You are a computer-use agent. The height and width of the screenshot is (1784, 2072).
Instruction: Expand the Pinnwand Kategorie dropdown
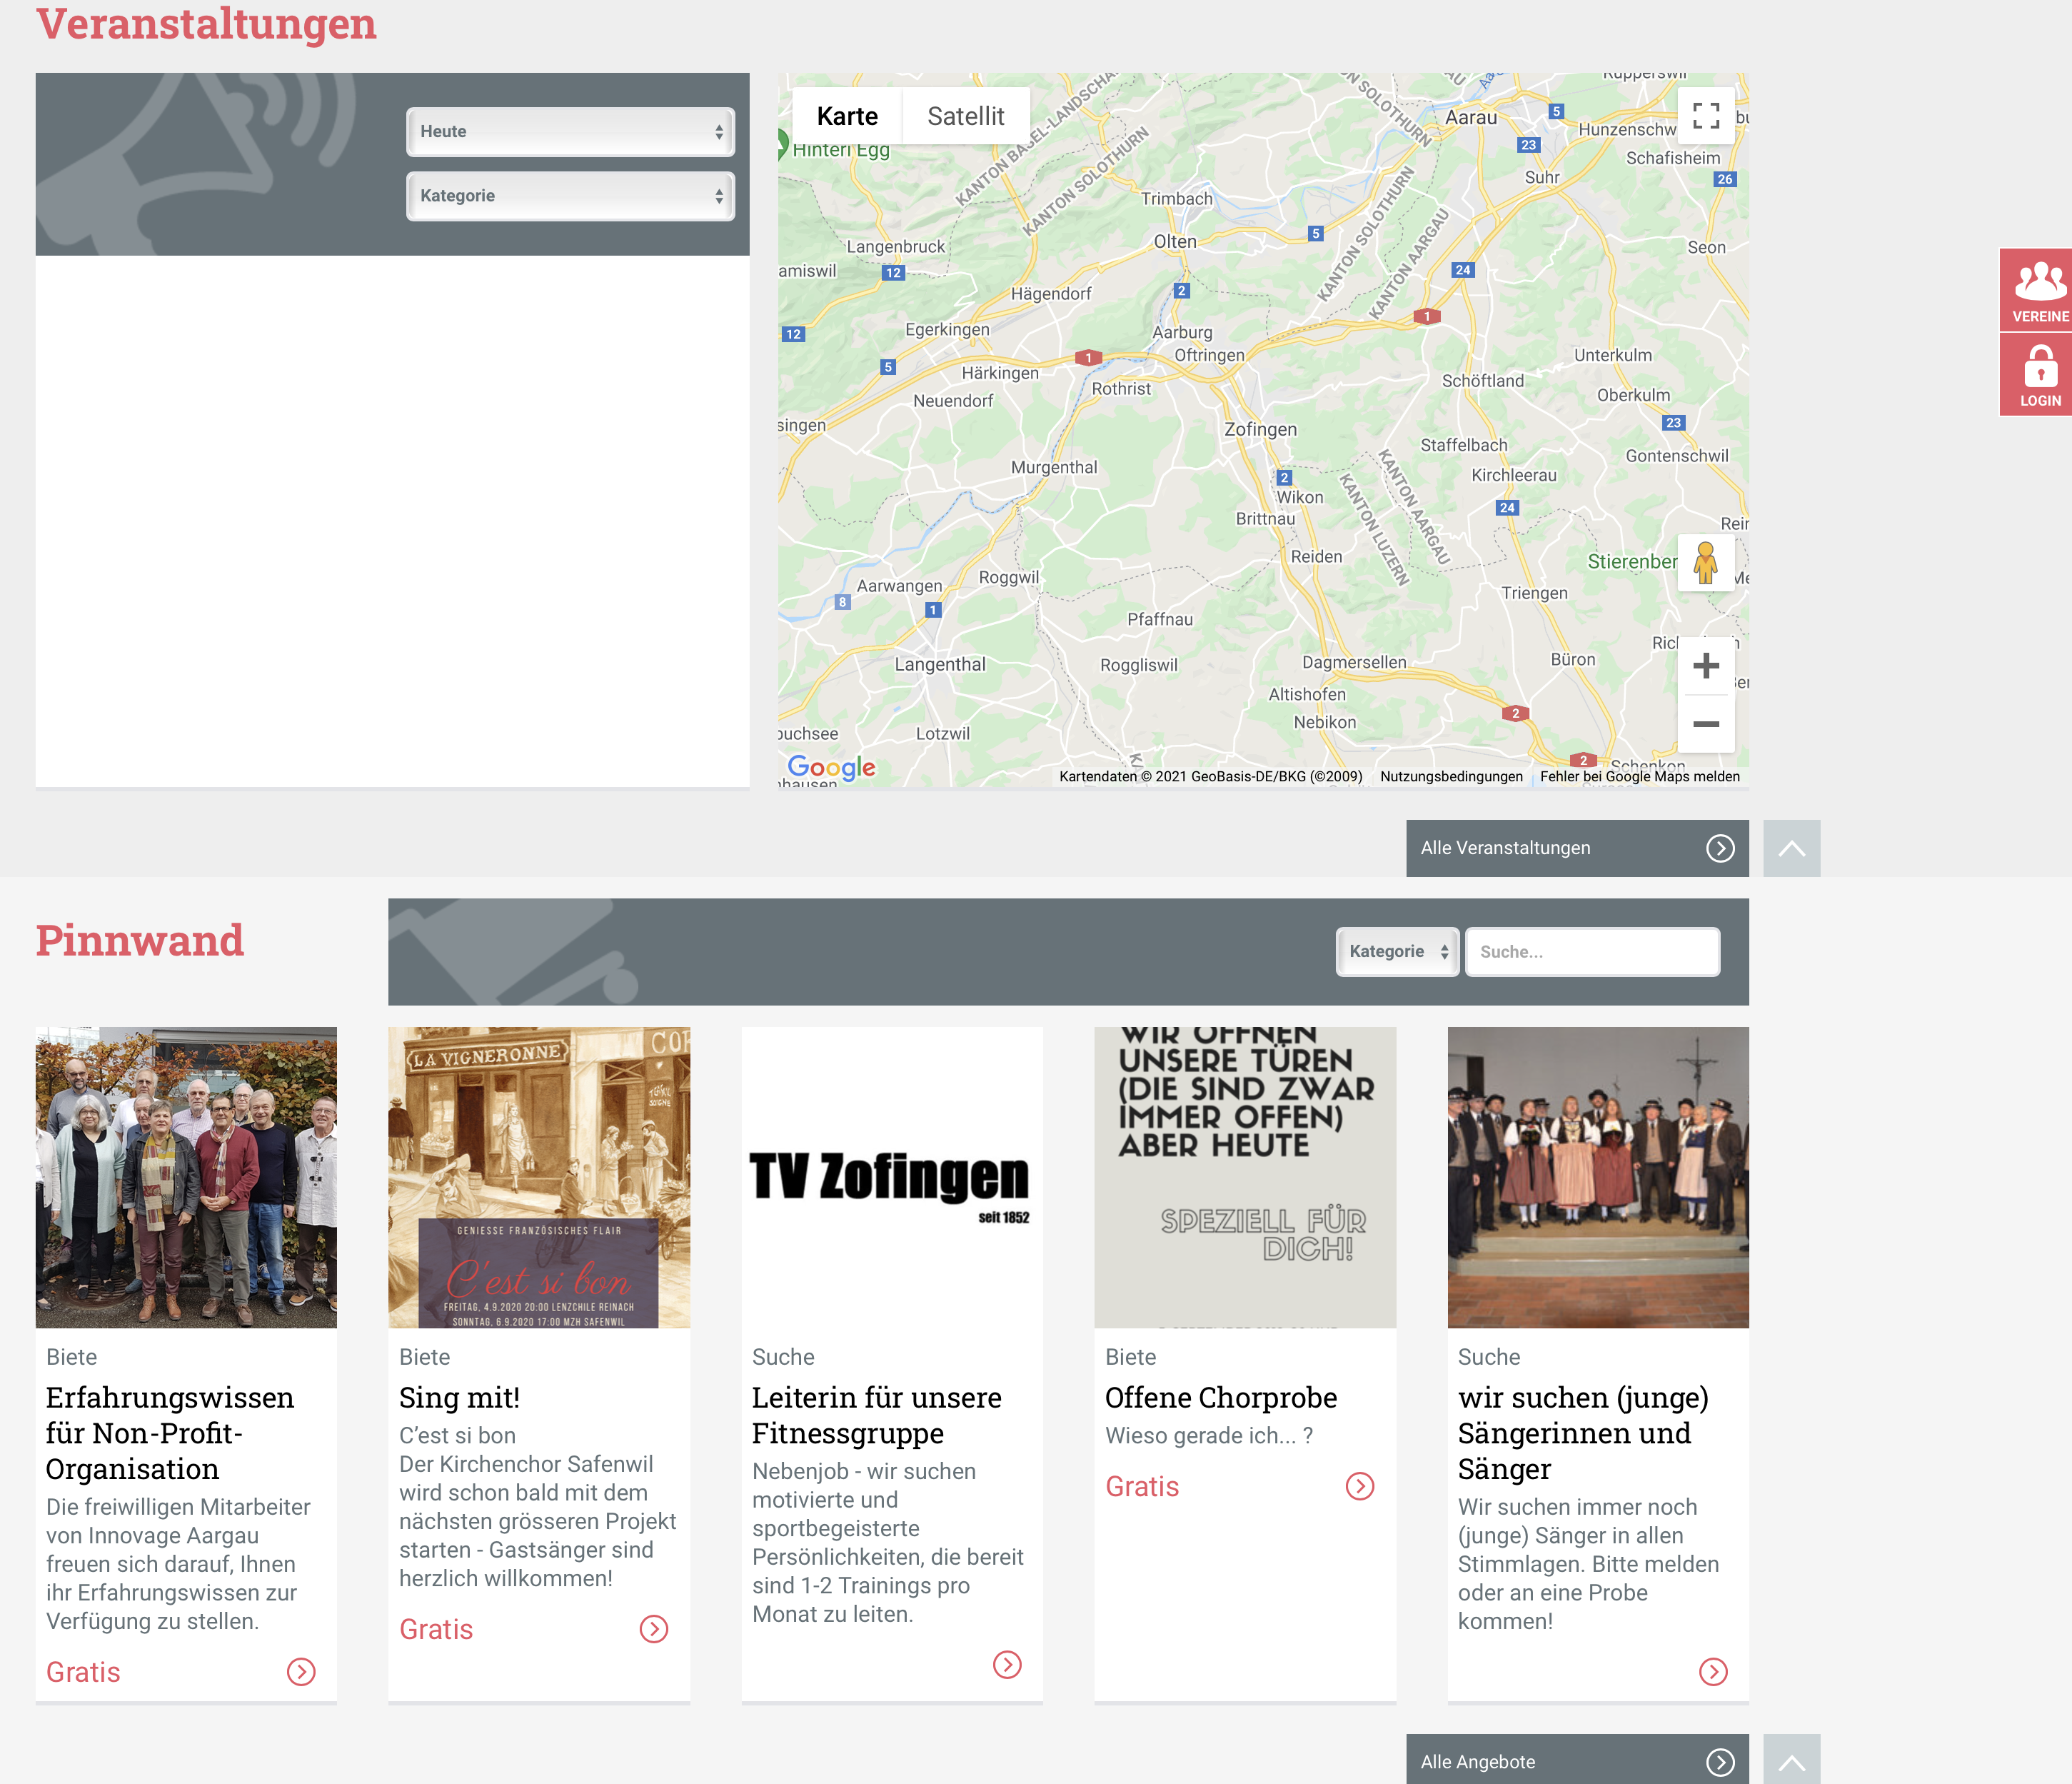1397,951
